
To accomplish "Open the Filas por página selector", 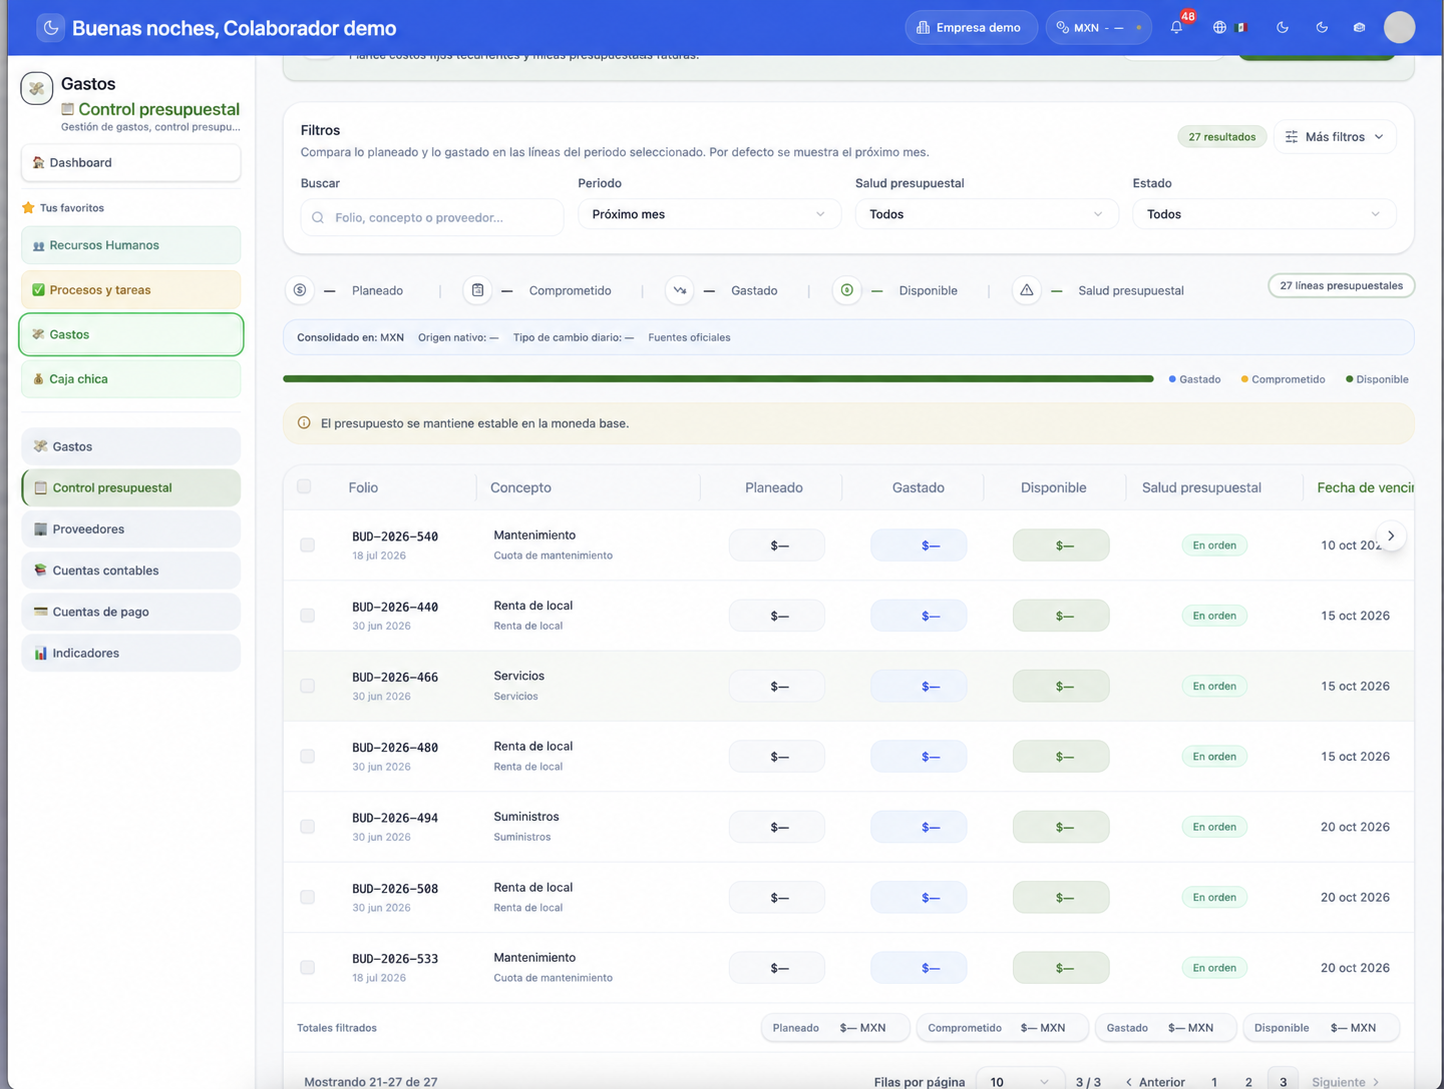I will 1019,1082.
